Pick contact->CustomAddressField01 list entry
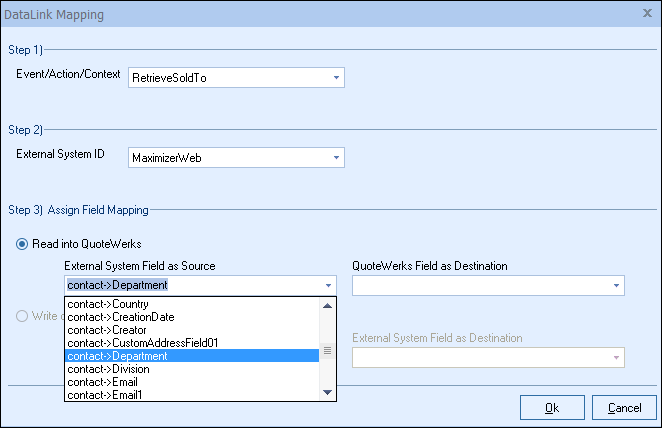Screen dimensions: 662x428 click(x=190, y=342)
